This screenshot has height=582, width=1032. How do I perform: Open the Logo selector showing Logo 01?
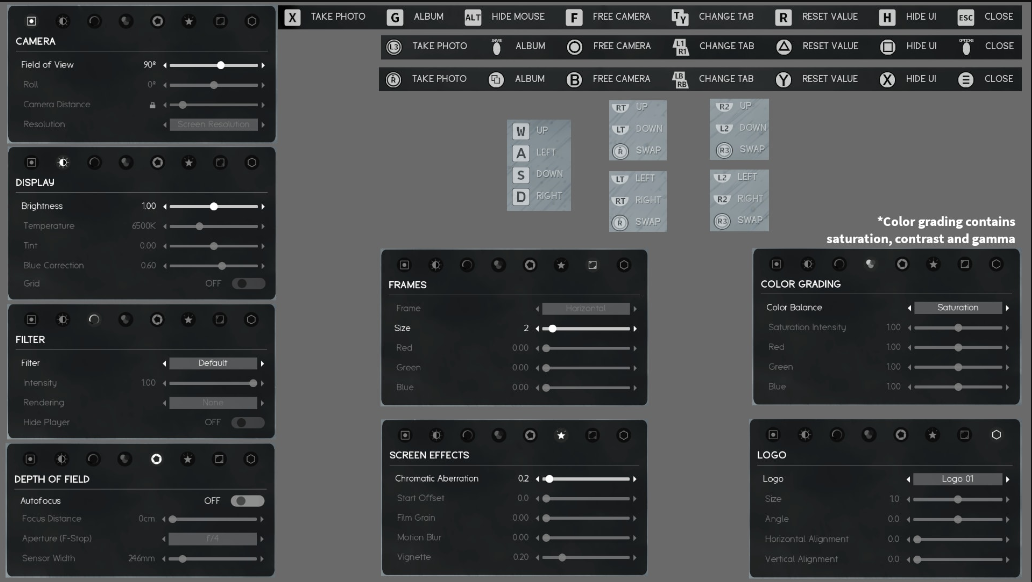coord(958,479)
